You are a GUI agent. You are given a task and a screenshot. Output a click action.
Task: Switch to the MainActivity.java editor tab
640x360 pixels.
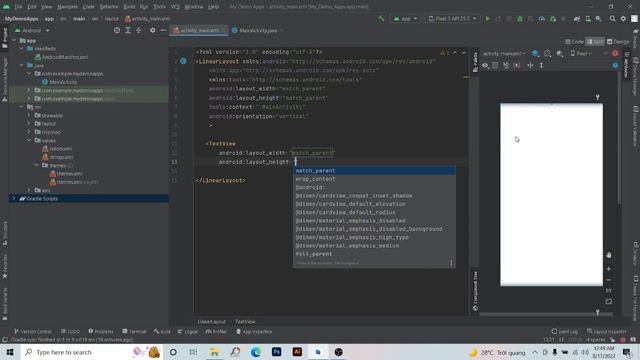(x=258, y=30)
